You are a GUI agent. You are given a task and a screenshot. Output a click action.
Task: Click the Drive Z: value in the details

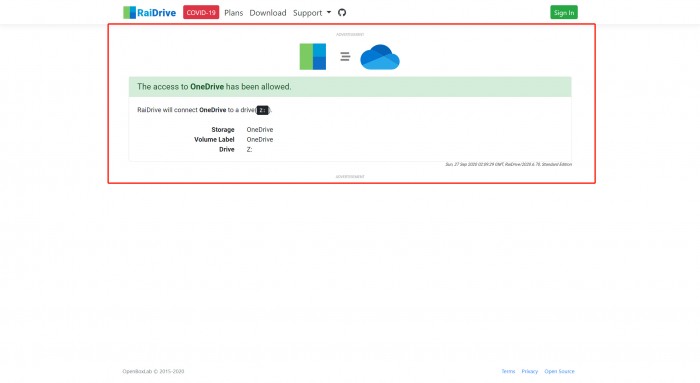[249, 150]
